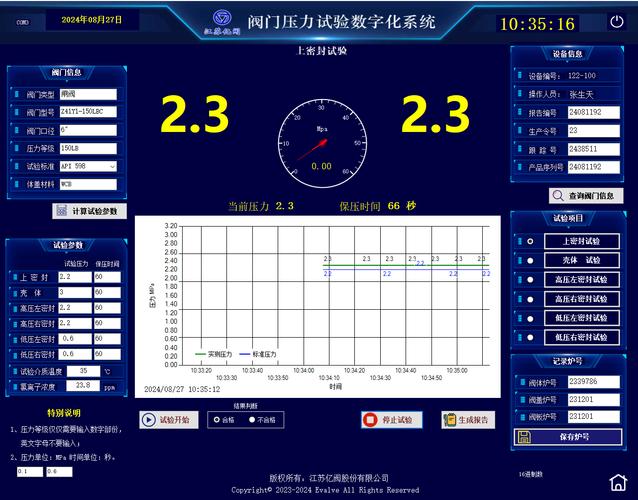Viewport: 638px width, 500px height.
Task: Click the 16进制数 label
Action: pyautogui.click(x=530, y=474)
